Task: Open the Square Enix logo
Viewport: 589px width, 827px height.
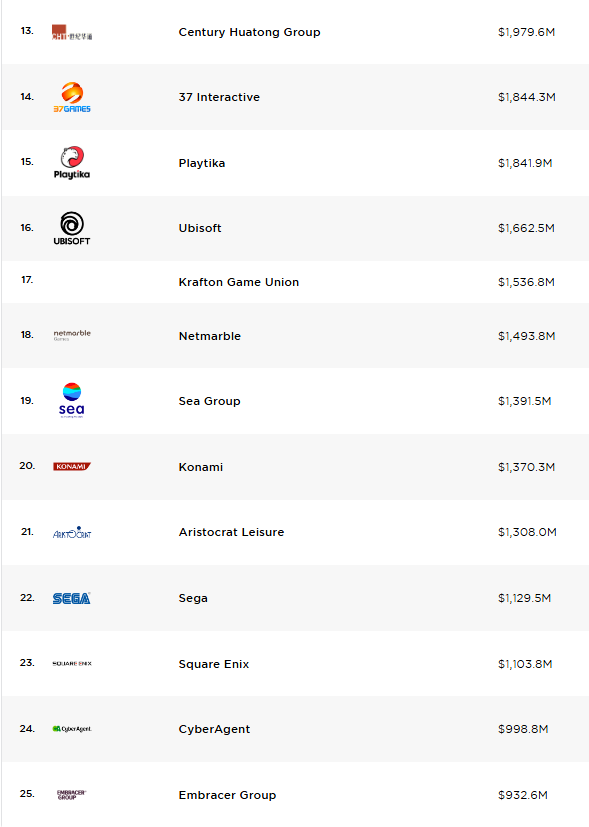Action: pyautogui.click(x=72, y=663)
